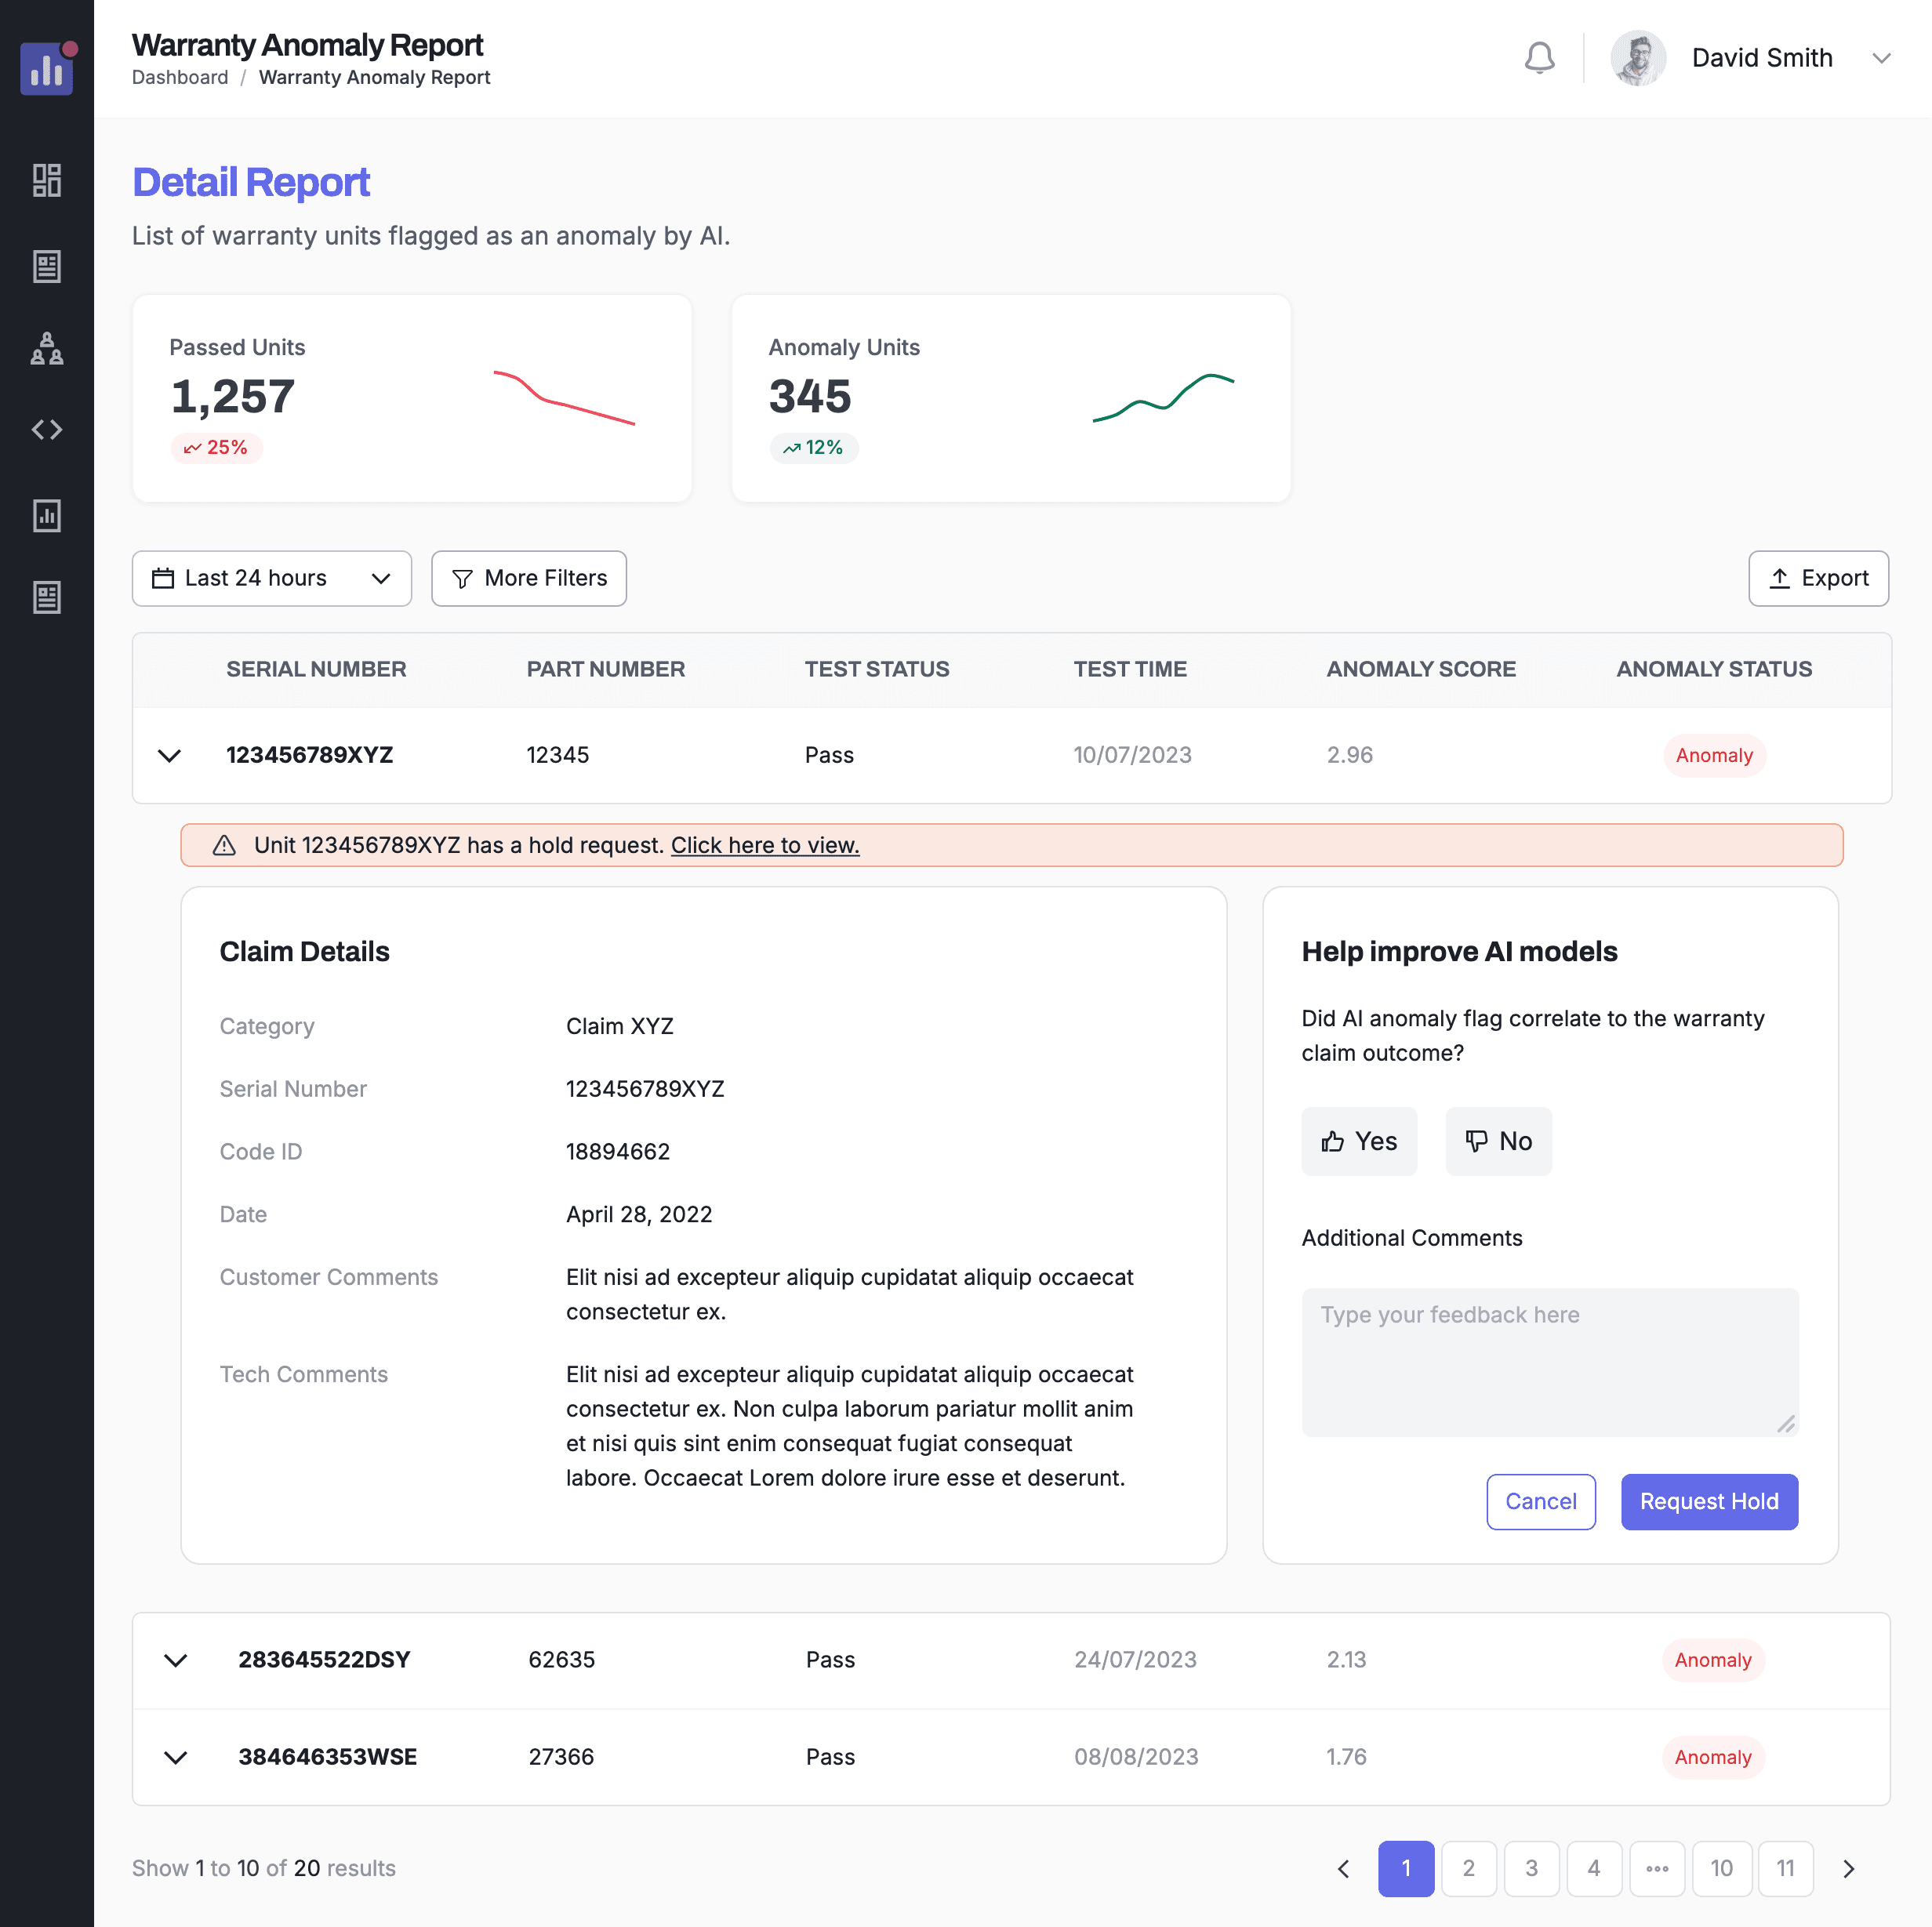Switch to results page 2

[1468, 1868]
